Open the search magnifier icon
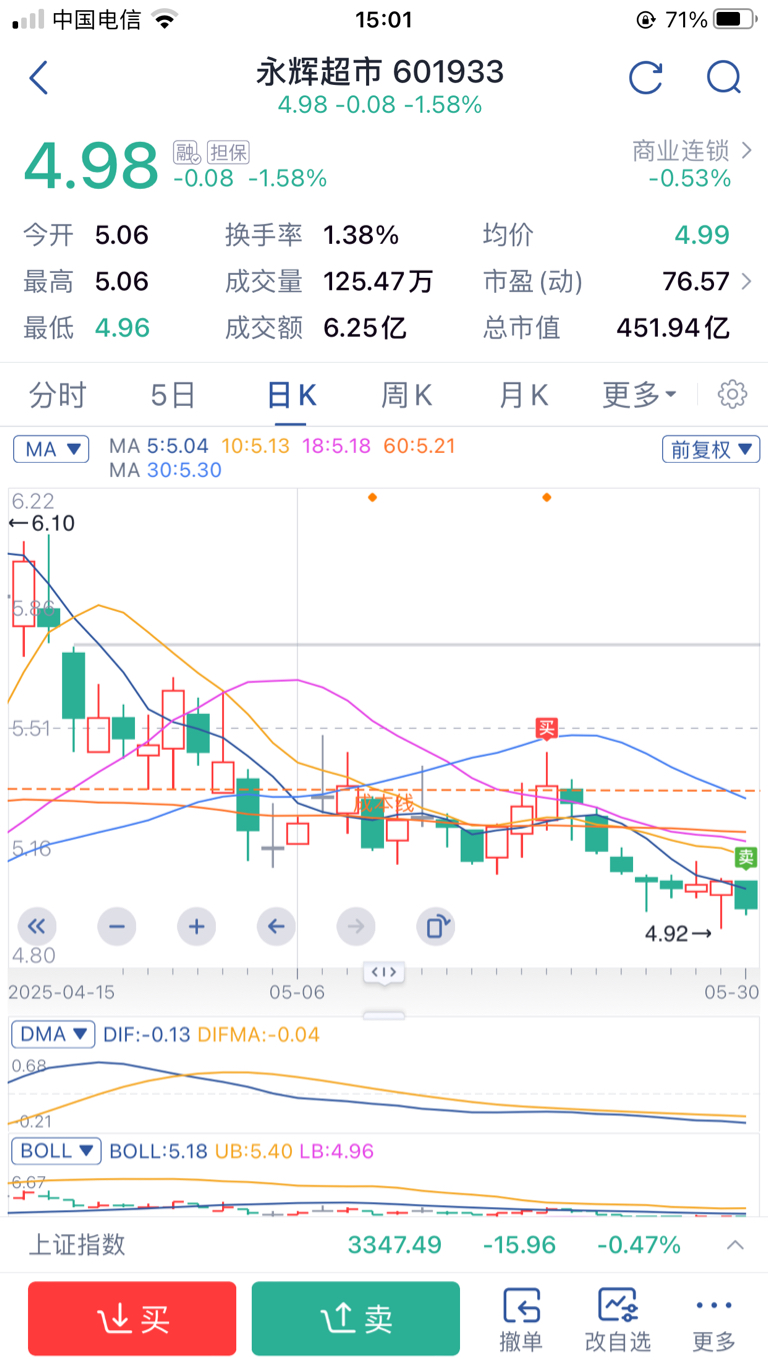 [723, 77]
